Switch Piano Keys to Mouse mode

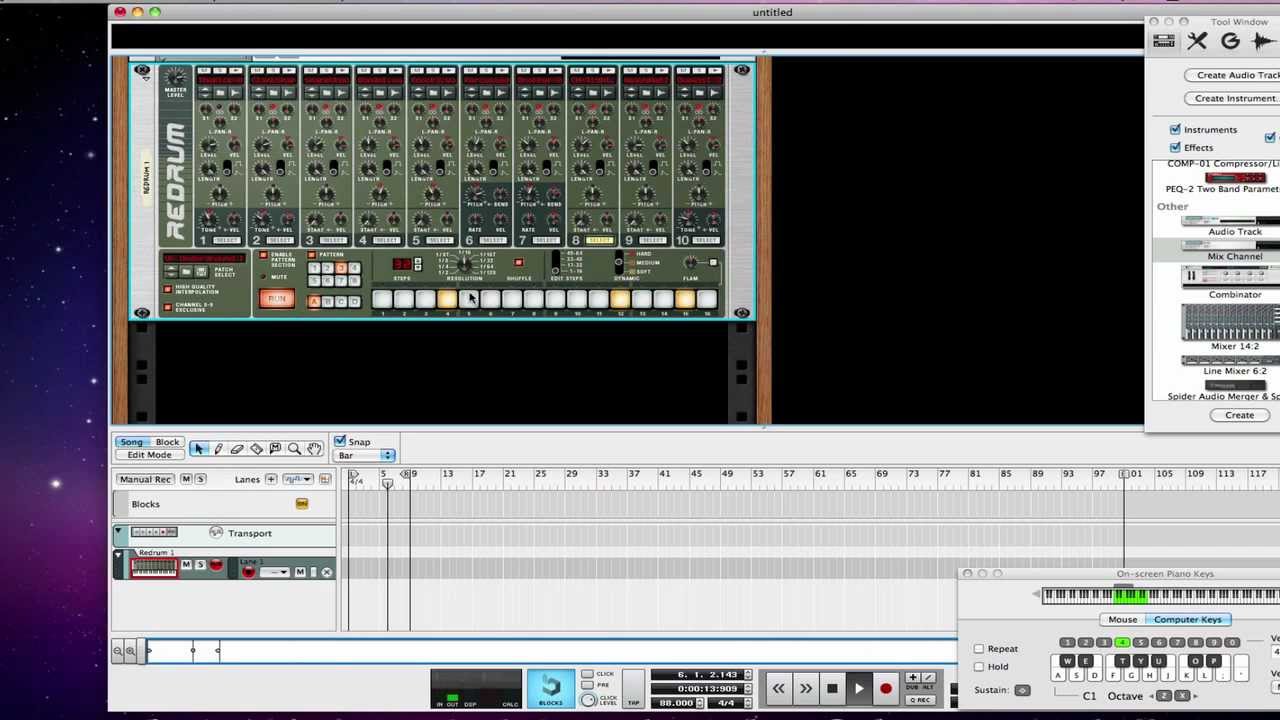tap(1122, 620)
